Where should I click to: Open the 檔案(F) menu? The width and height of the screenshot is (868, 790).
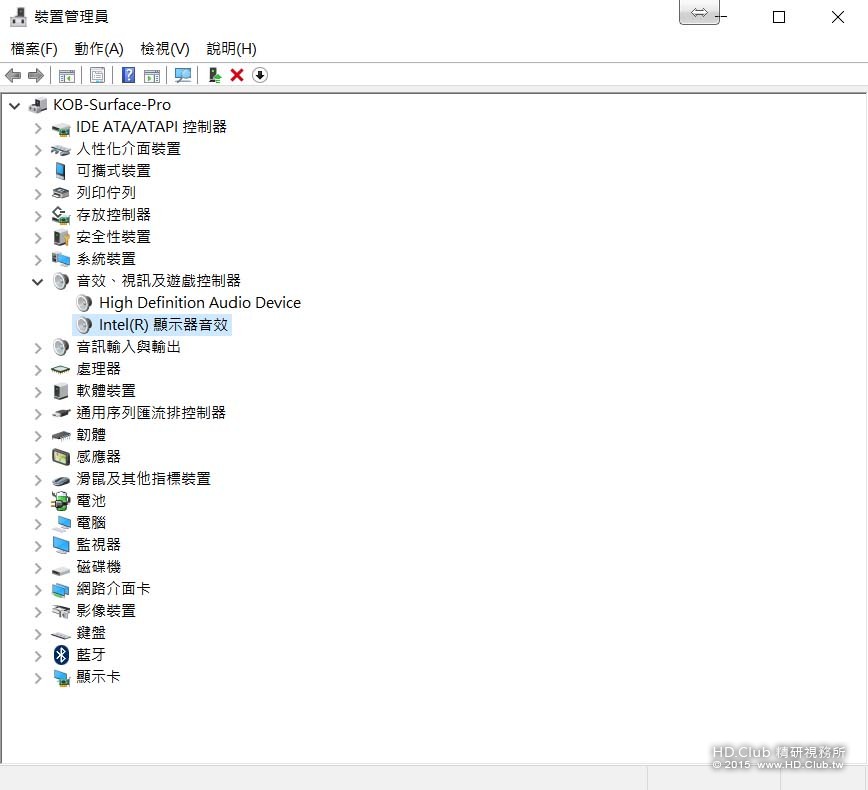[x=34, y=49]
